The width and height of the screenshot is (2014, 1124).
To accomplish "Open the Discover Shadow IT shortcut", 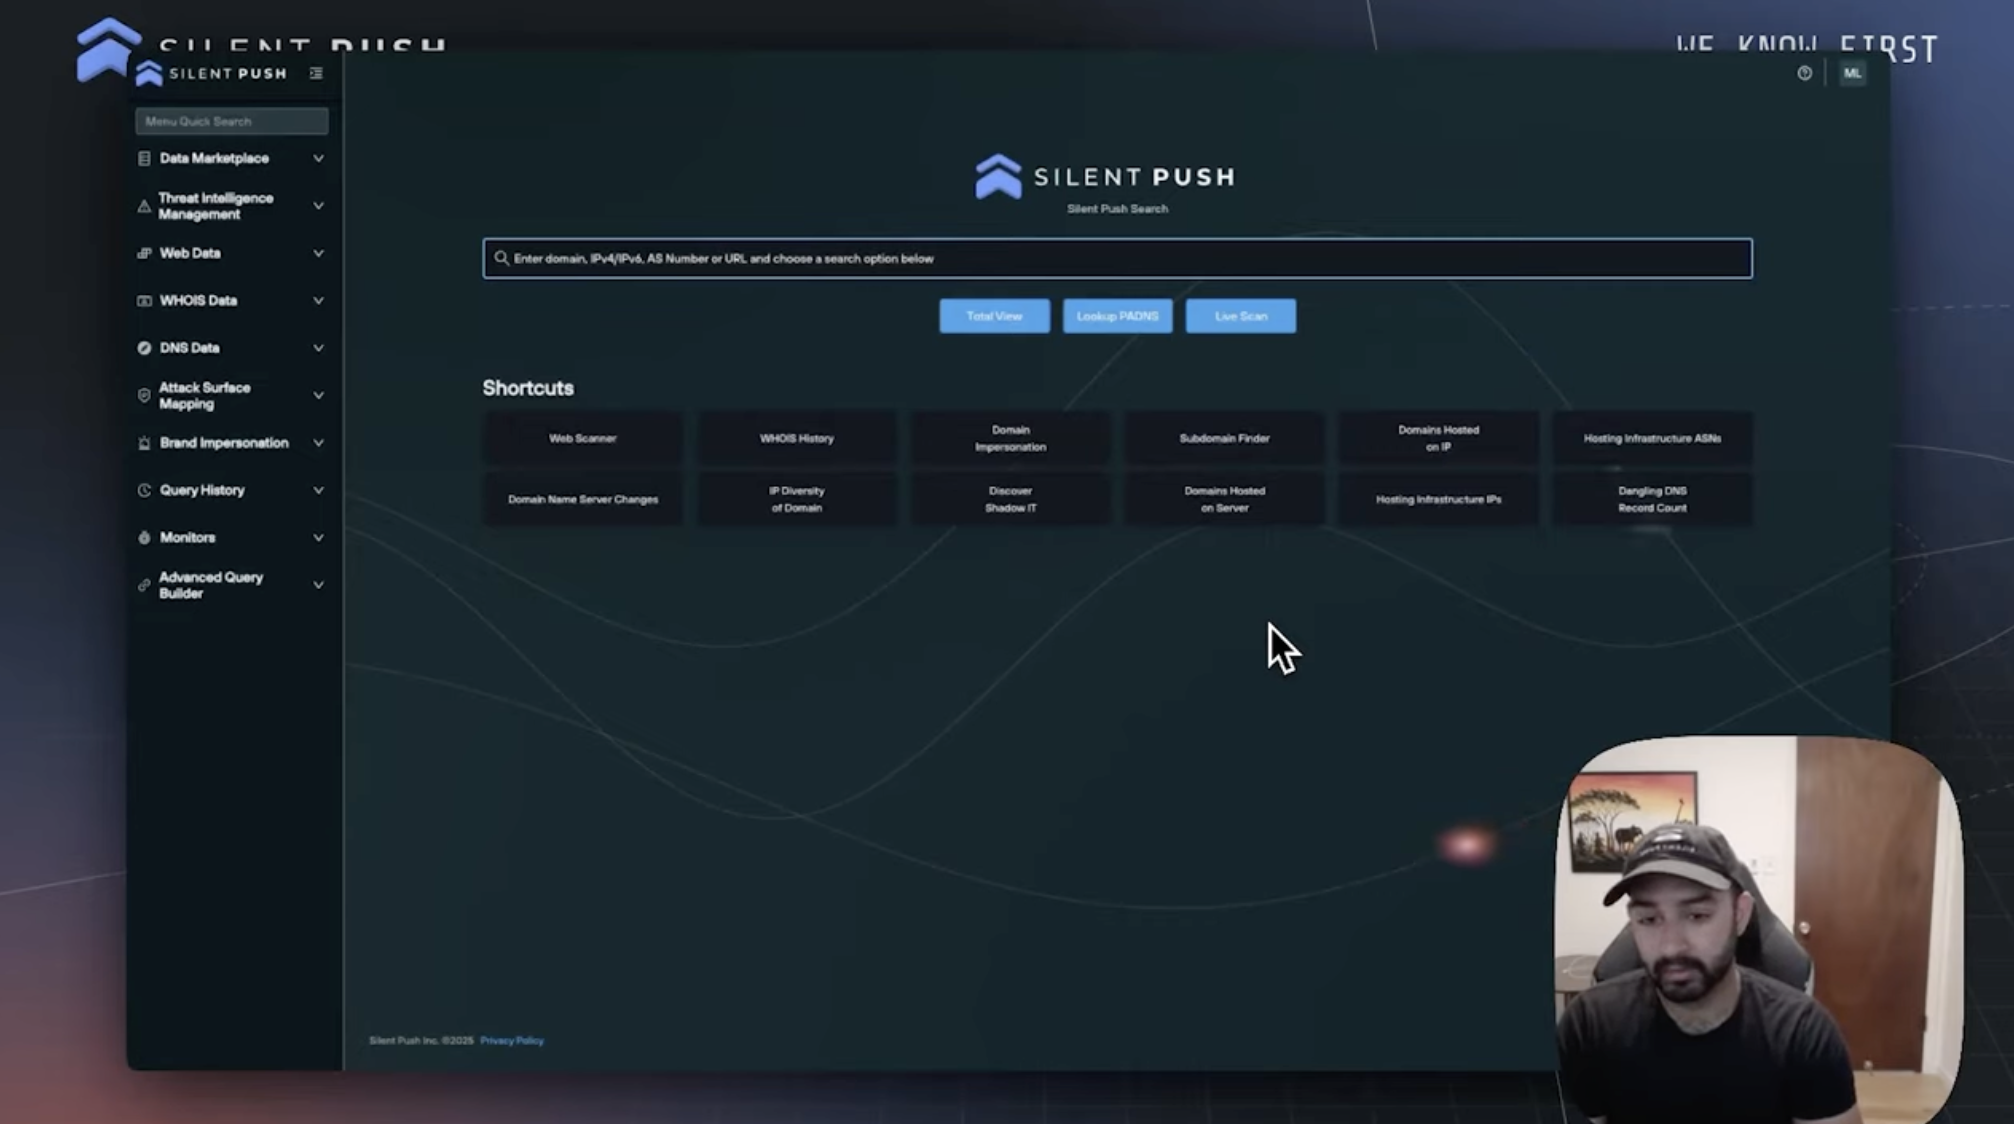I will 1011,499.
